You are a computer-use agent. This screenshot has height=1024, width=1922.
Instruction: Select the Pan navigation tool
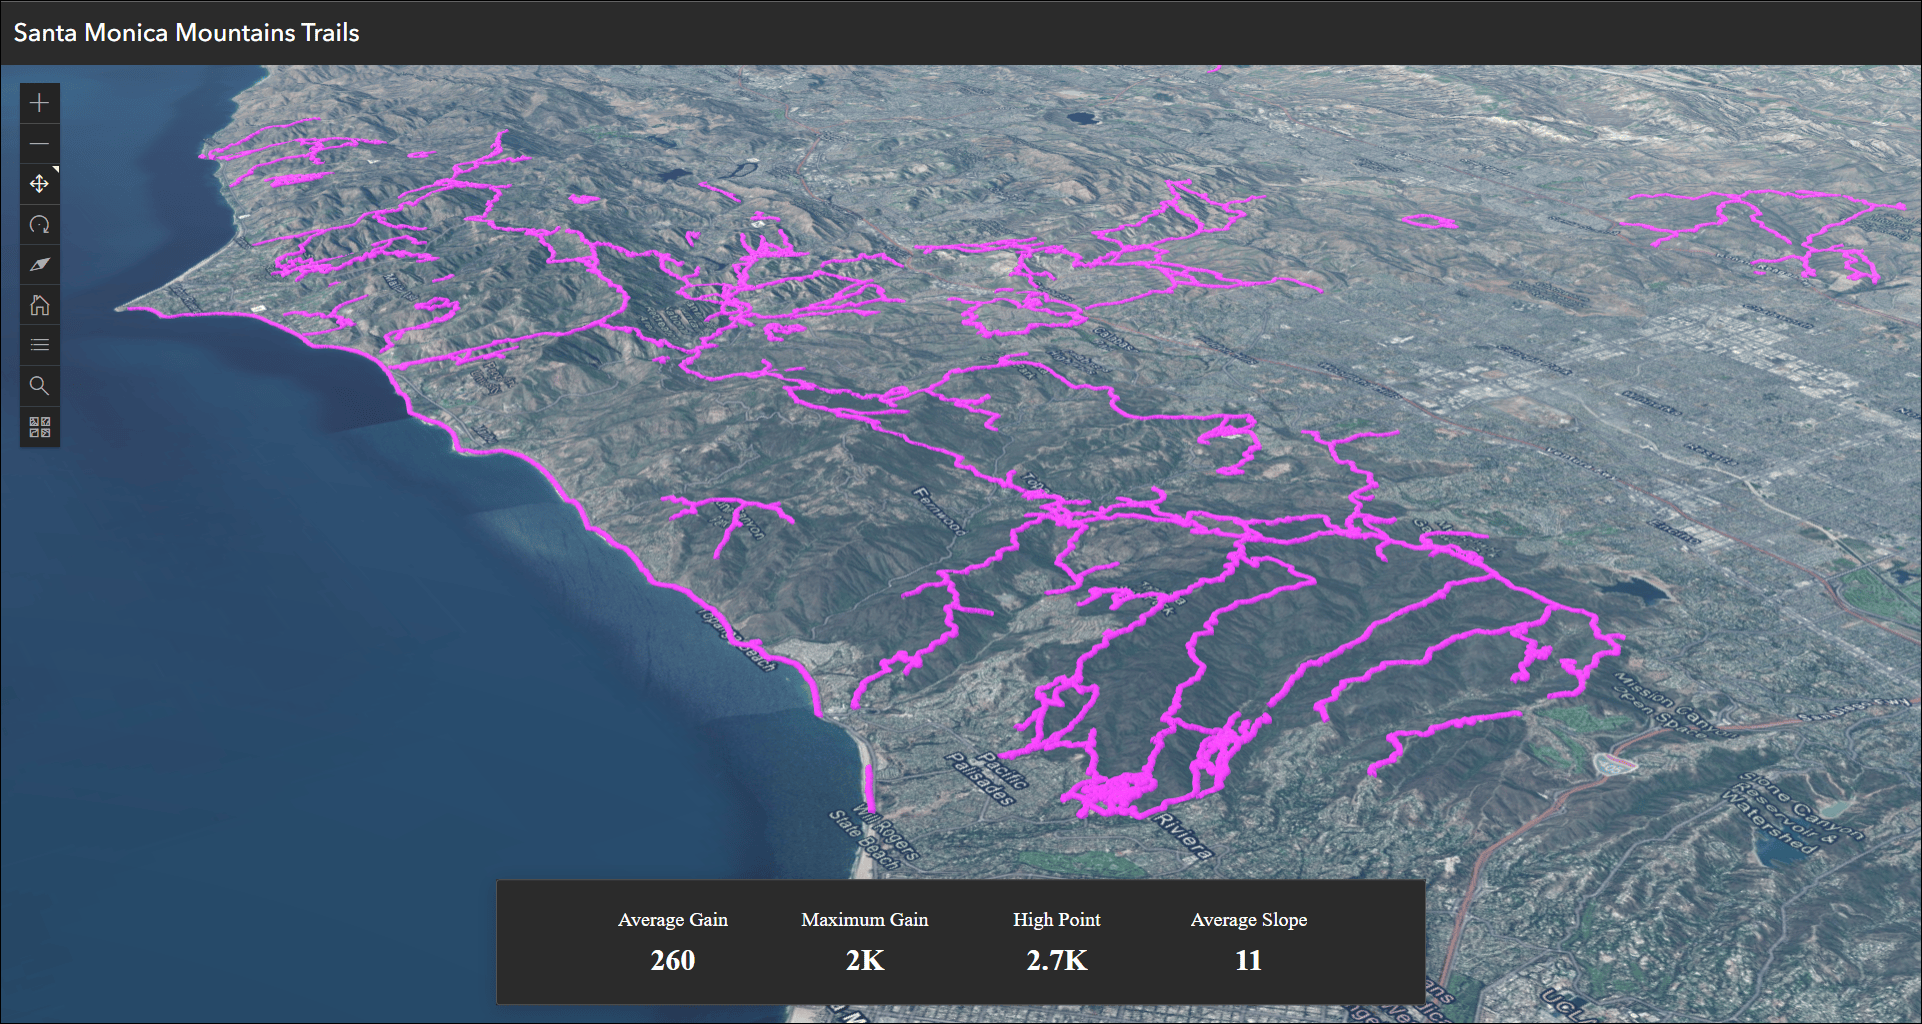coord(39,184)
